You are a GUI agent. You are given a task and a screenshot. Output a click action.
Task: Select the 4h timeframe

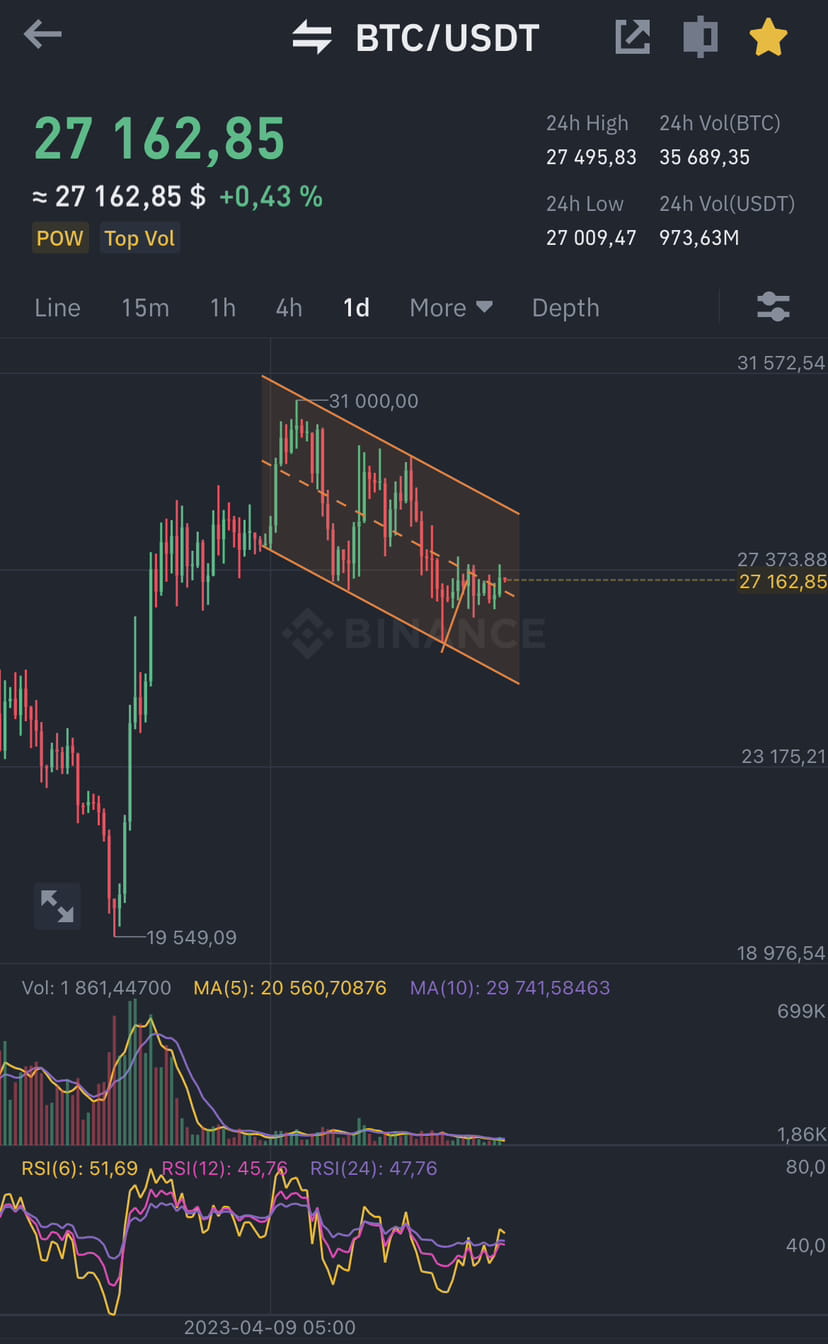pyautogui.click(x=289, y=308)
